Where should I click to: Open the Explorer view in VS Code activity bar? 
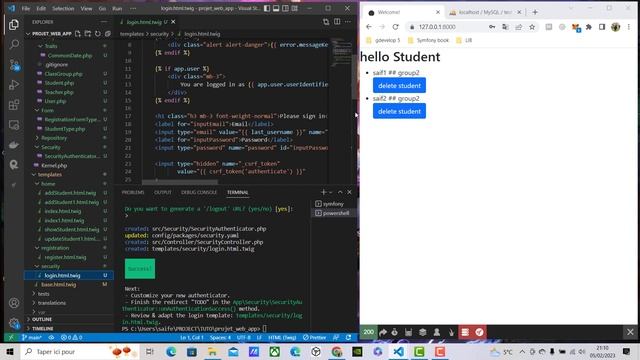tap(14, 25)
